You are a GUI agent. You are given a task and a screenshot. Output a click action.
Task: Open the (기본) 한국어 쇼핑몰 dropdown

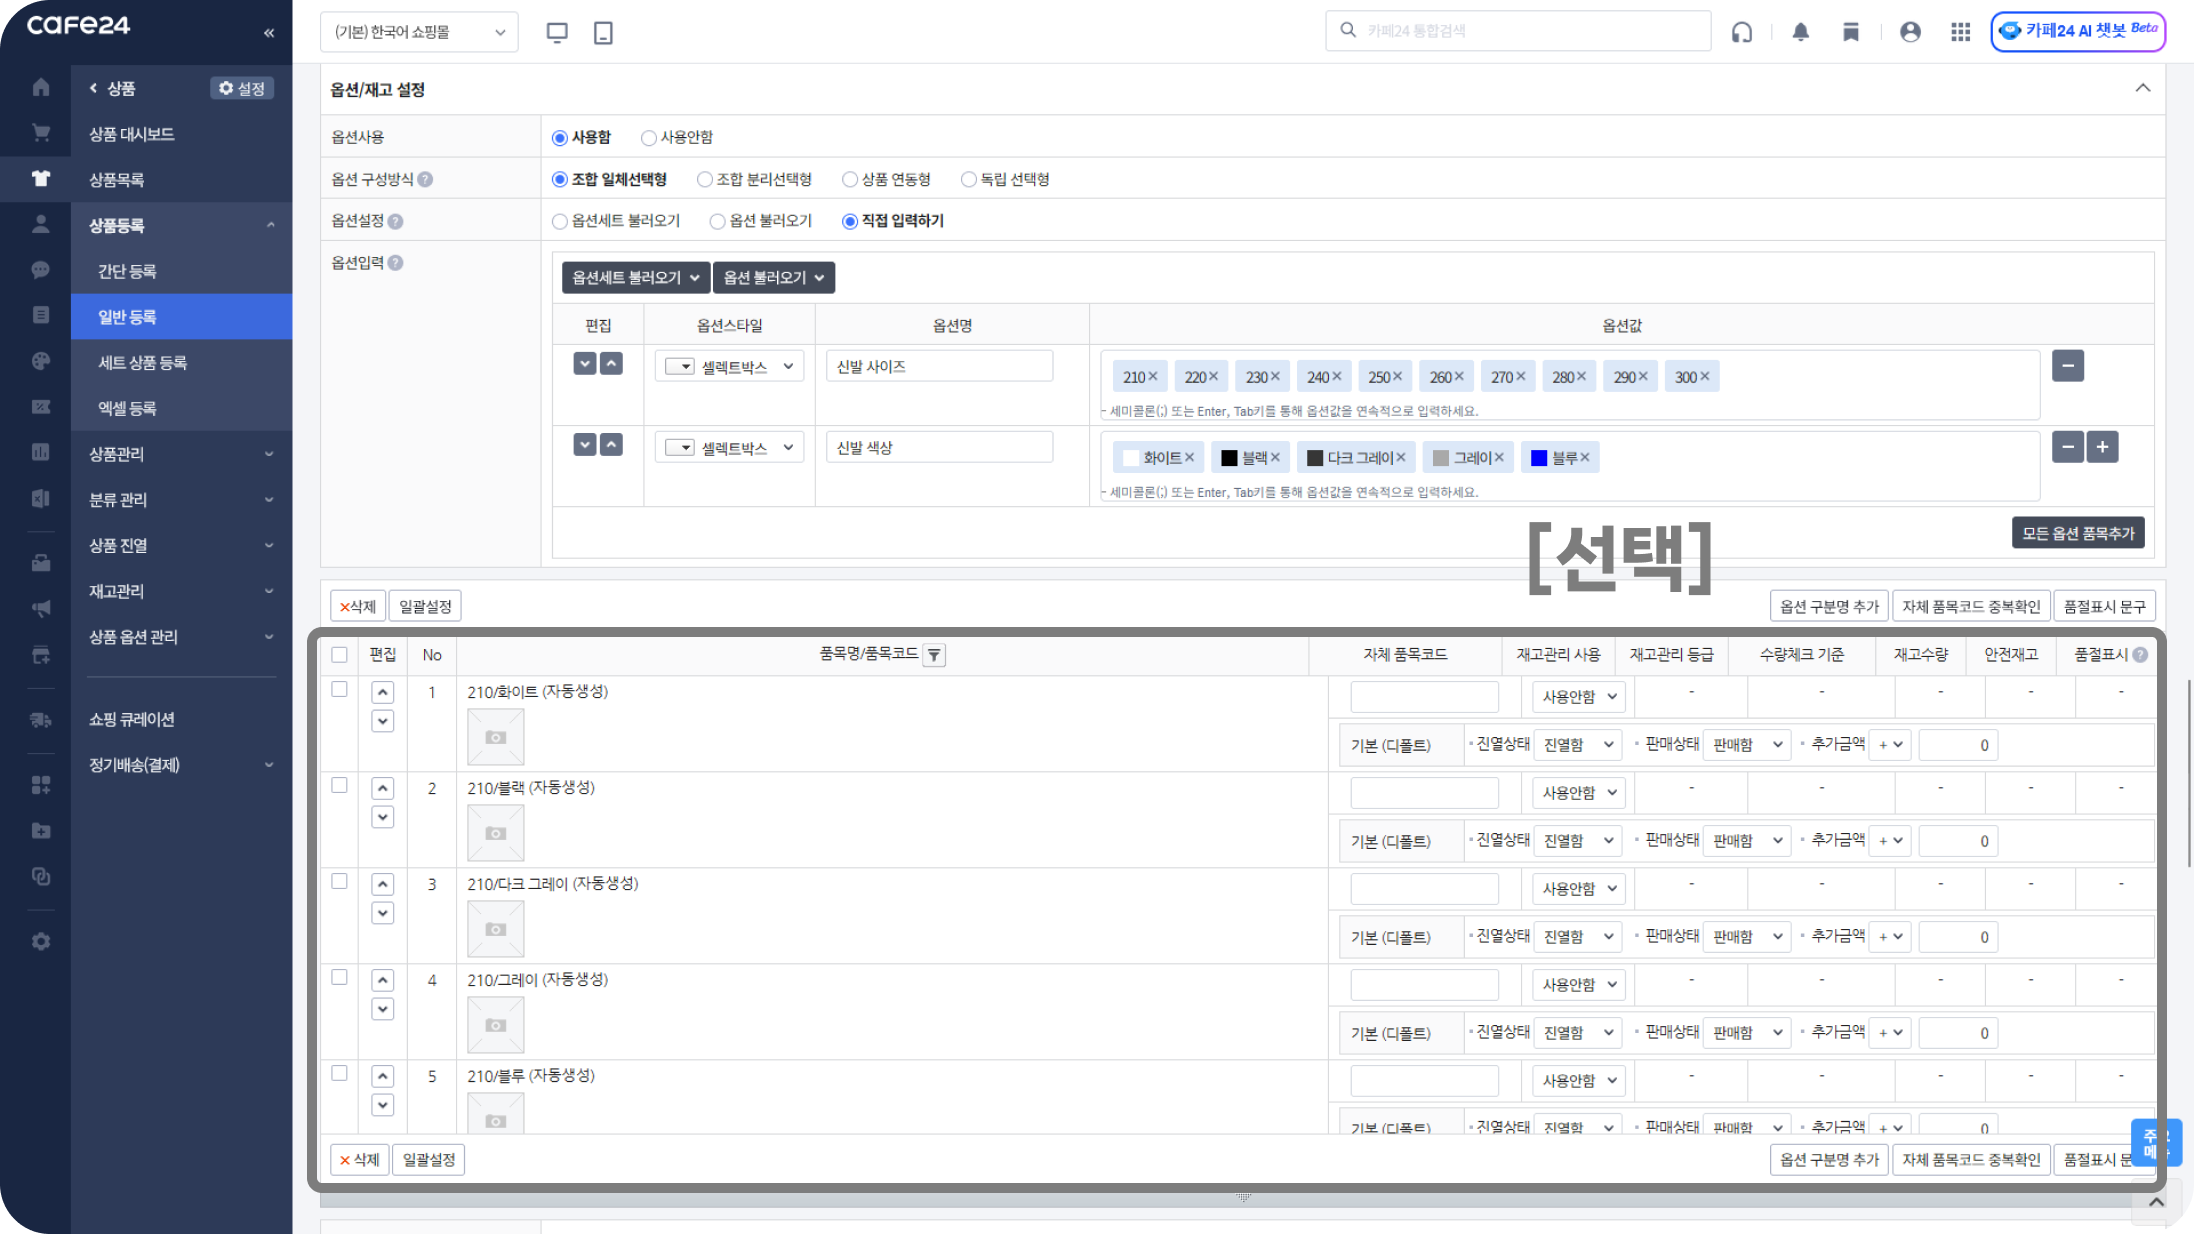(x=419, y=32)
